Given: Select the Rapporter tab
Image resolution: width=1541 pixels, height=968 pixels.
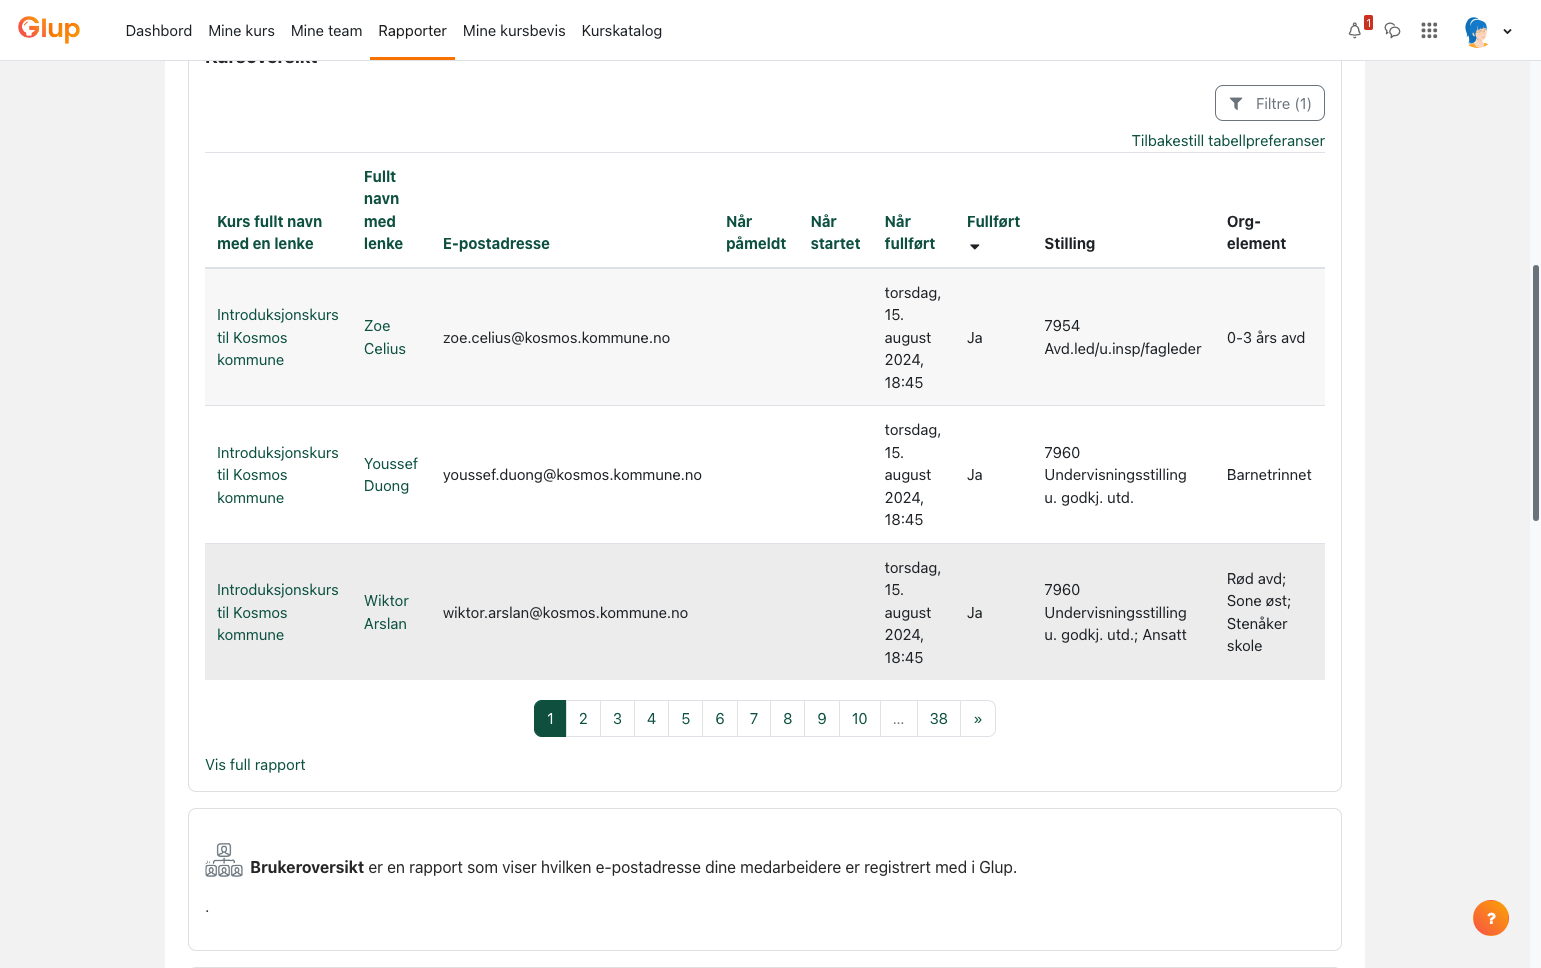Looking at the screenshot, I should coord(412,31).
